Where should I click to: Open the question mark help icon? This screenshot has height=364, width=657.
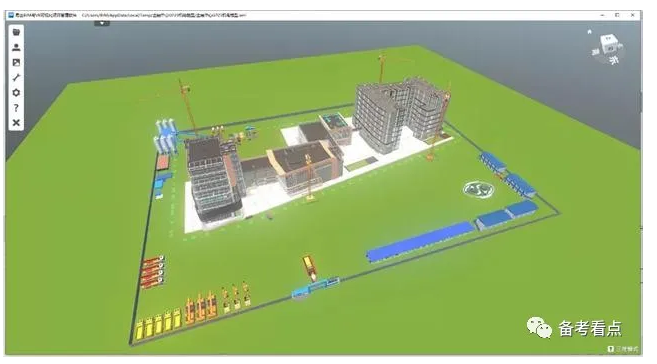tap(16, 108)
